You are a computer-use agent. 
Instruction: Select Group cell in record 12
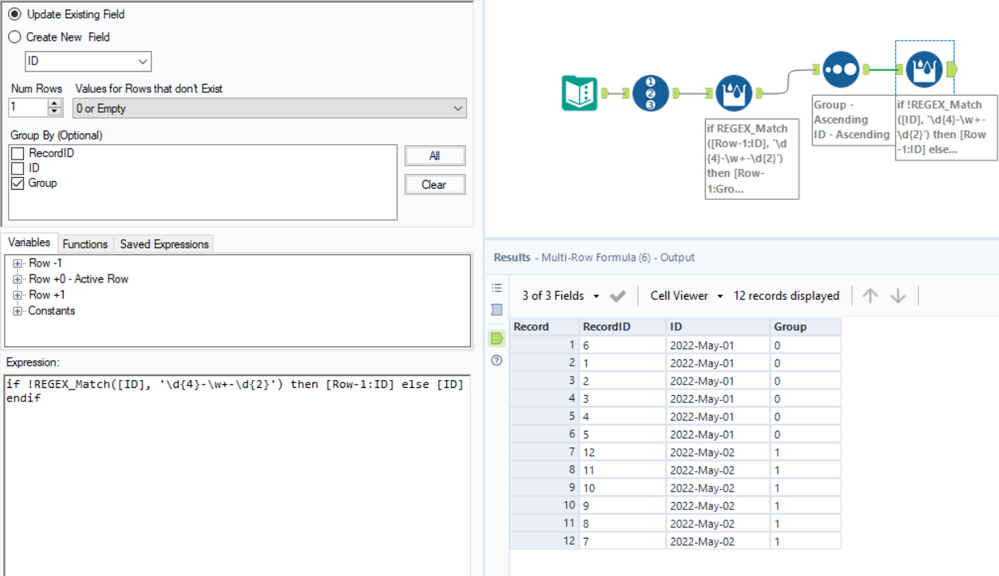tap(805, 542)
